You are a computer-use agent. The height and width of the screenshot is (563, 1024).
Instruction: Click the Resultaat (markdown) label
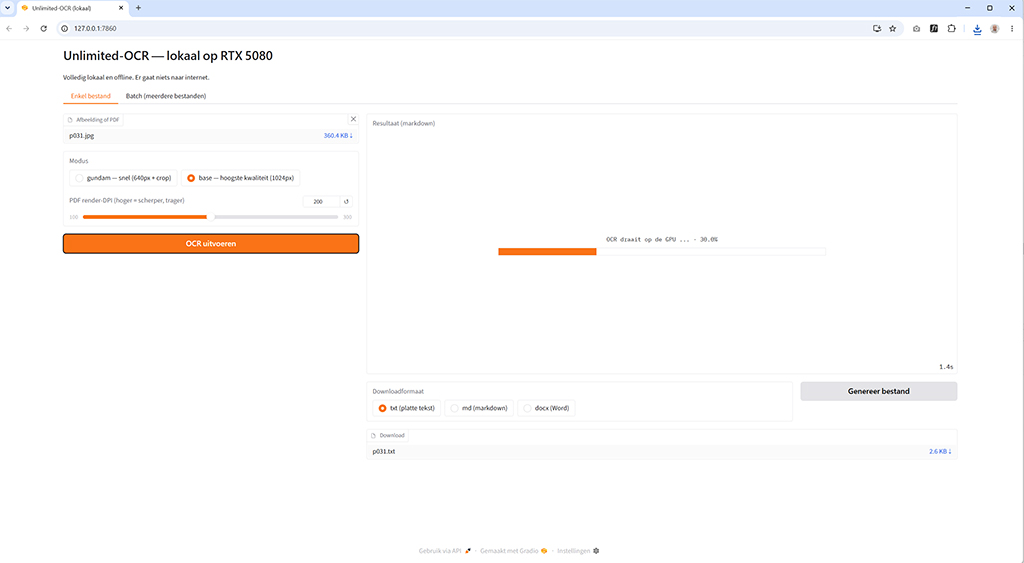click(x=404, y=123)
